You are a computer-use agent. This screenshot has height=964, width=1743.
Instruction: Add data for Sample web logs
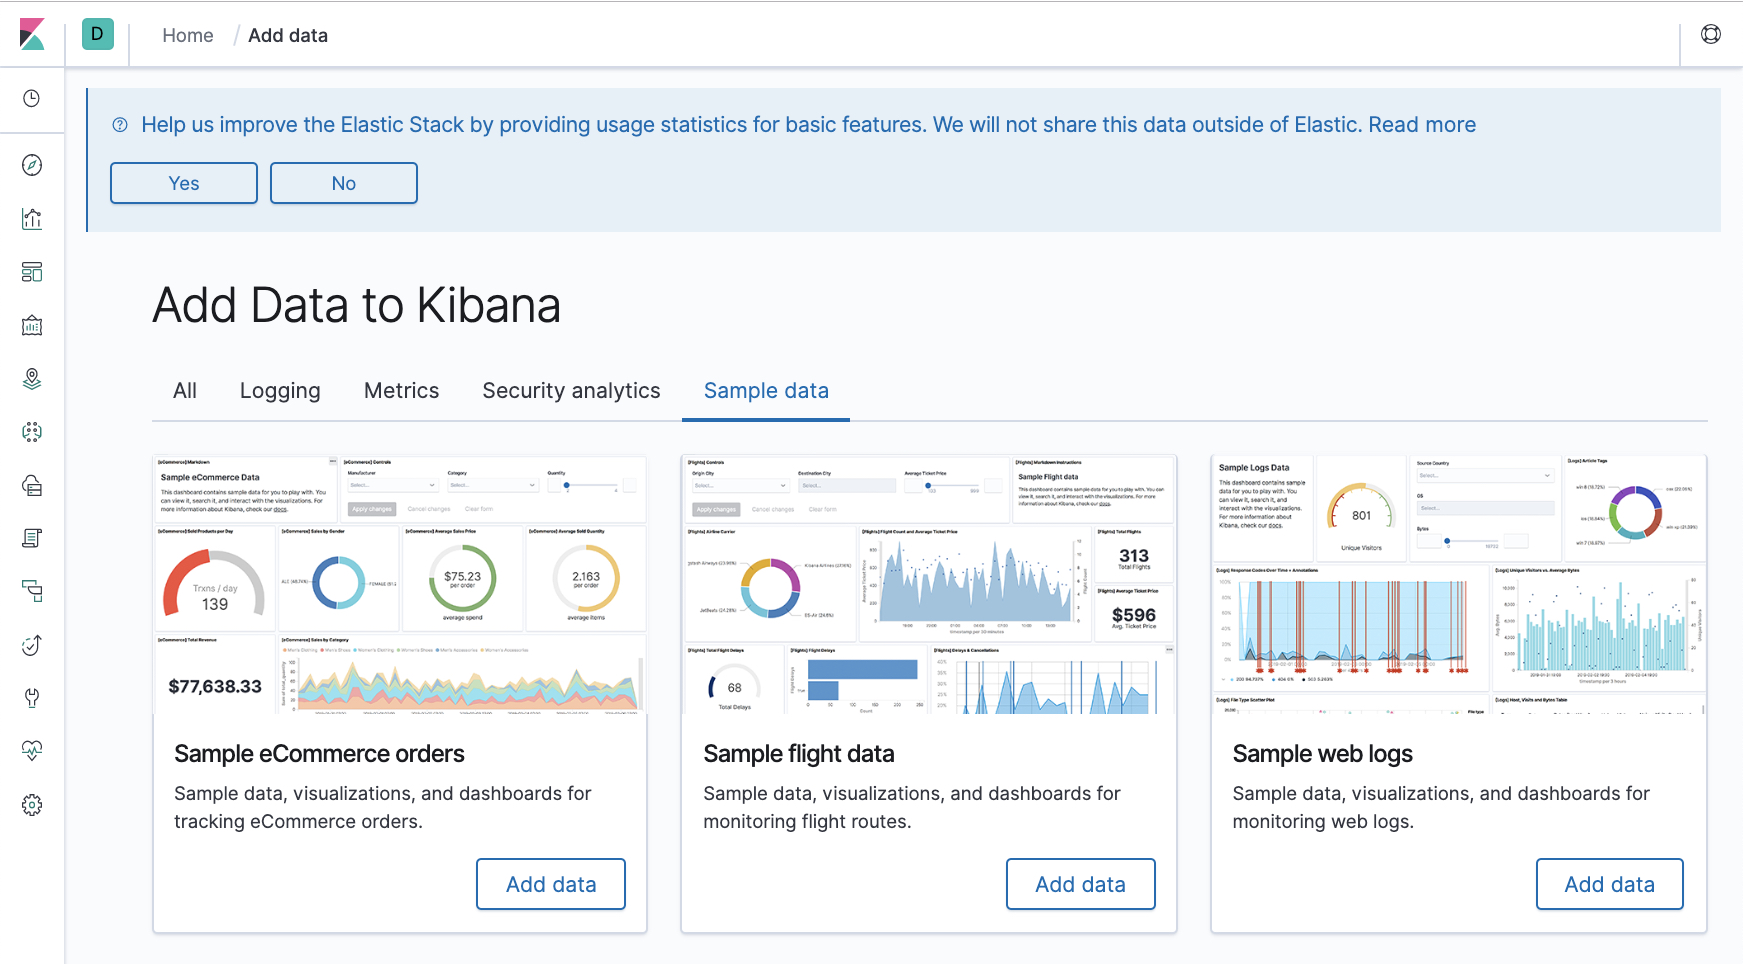click(x=1610, y=884)
